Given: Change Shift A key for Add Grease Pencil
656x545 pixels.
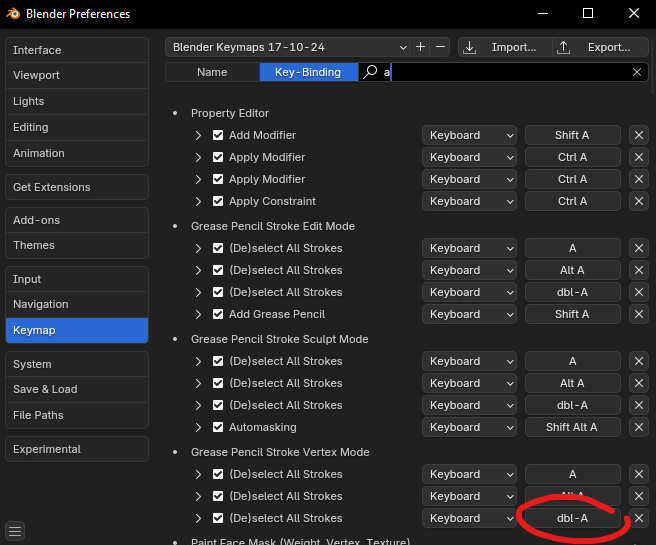Looking at the screenshot, I should point(572,314).
